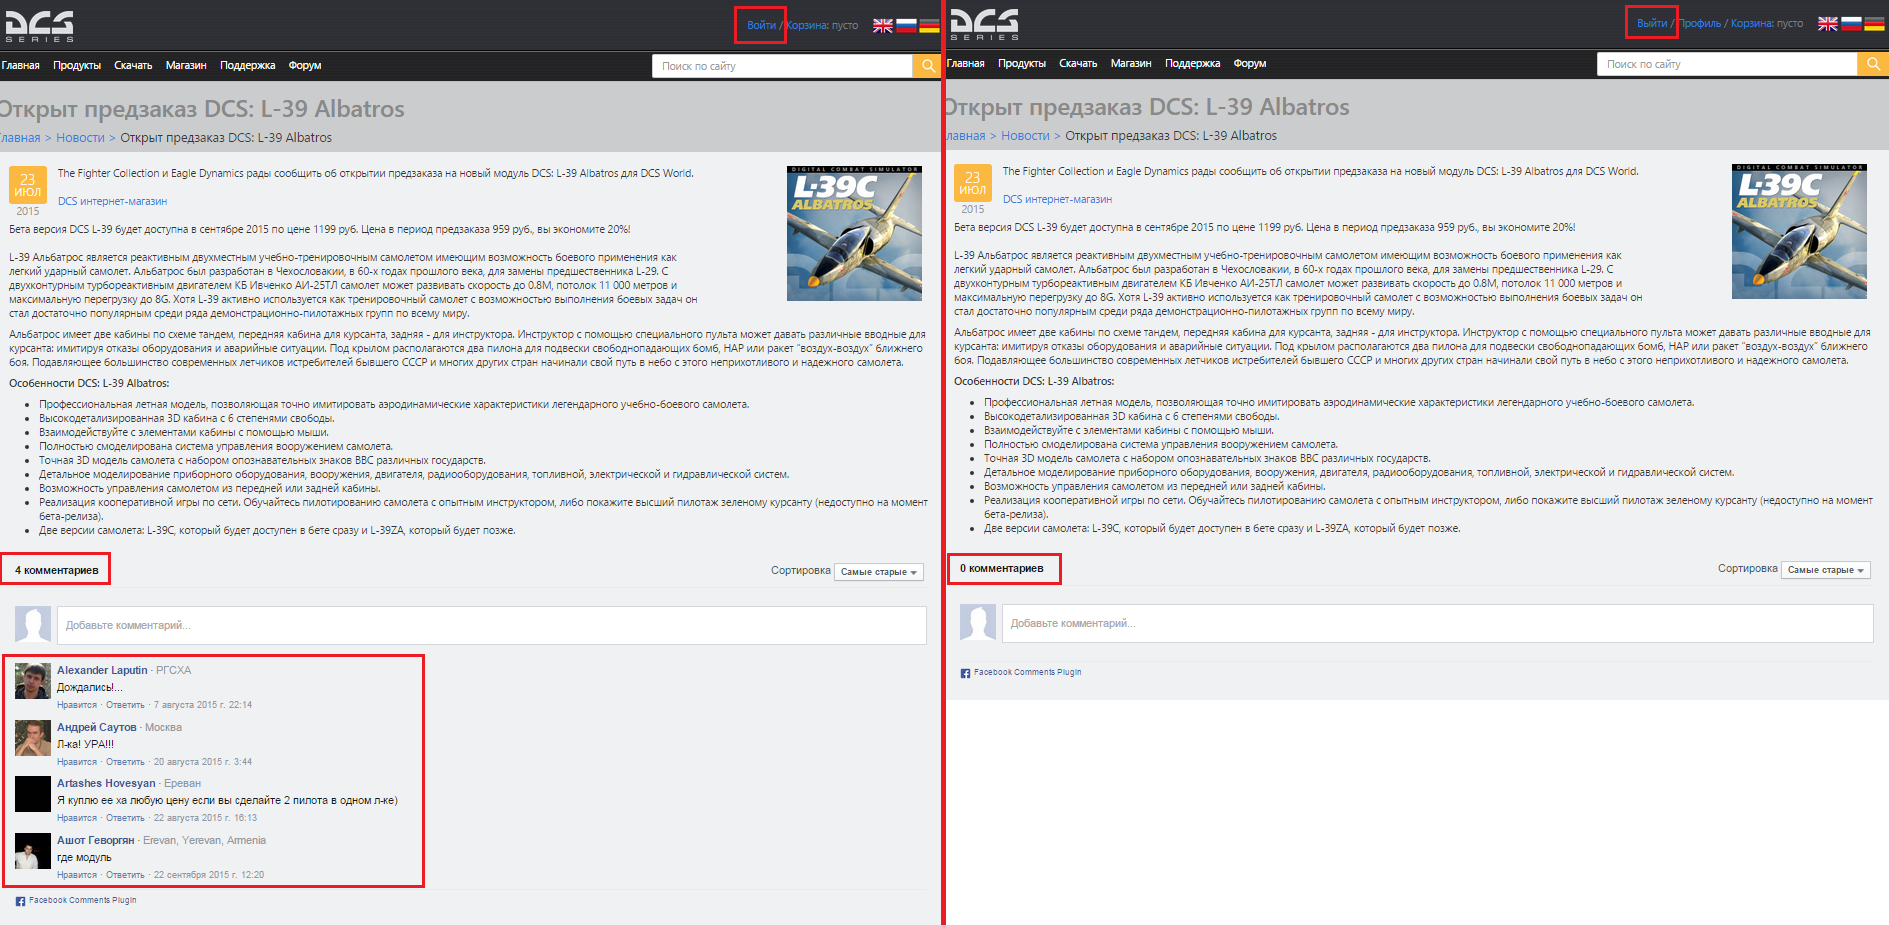Open the Андрей Саутов commenter name link
The height and width of the screenshot is (925, 1889).
tap(96, 727)
